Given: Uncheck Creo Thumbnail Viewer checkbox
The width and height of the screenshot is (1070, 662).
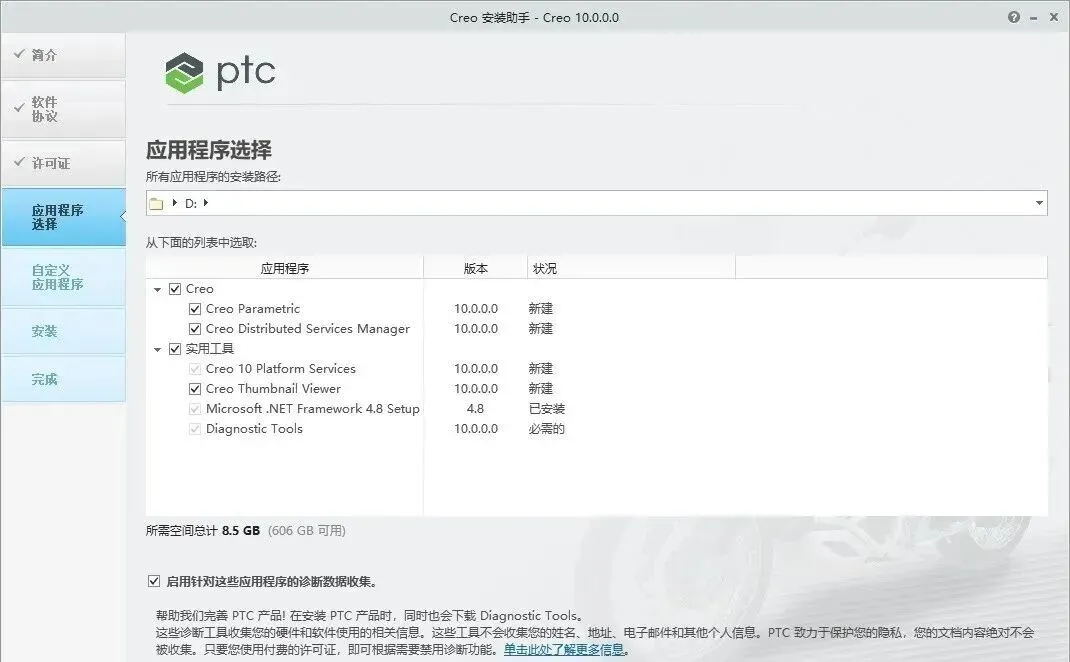Looking at the screenshot, I should 194,388.
